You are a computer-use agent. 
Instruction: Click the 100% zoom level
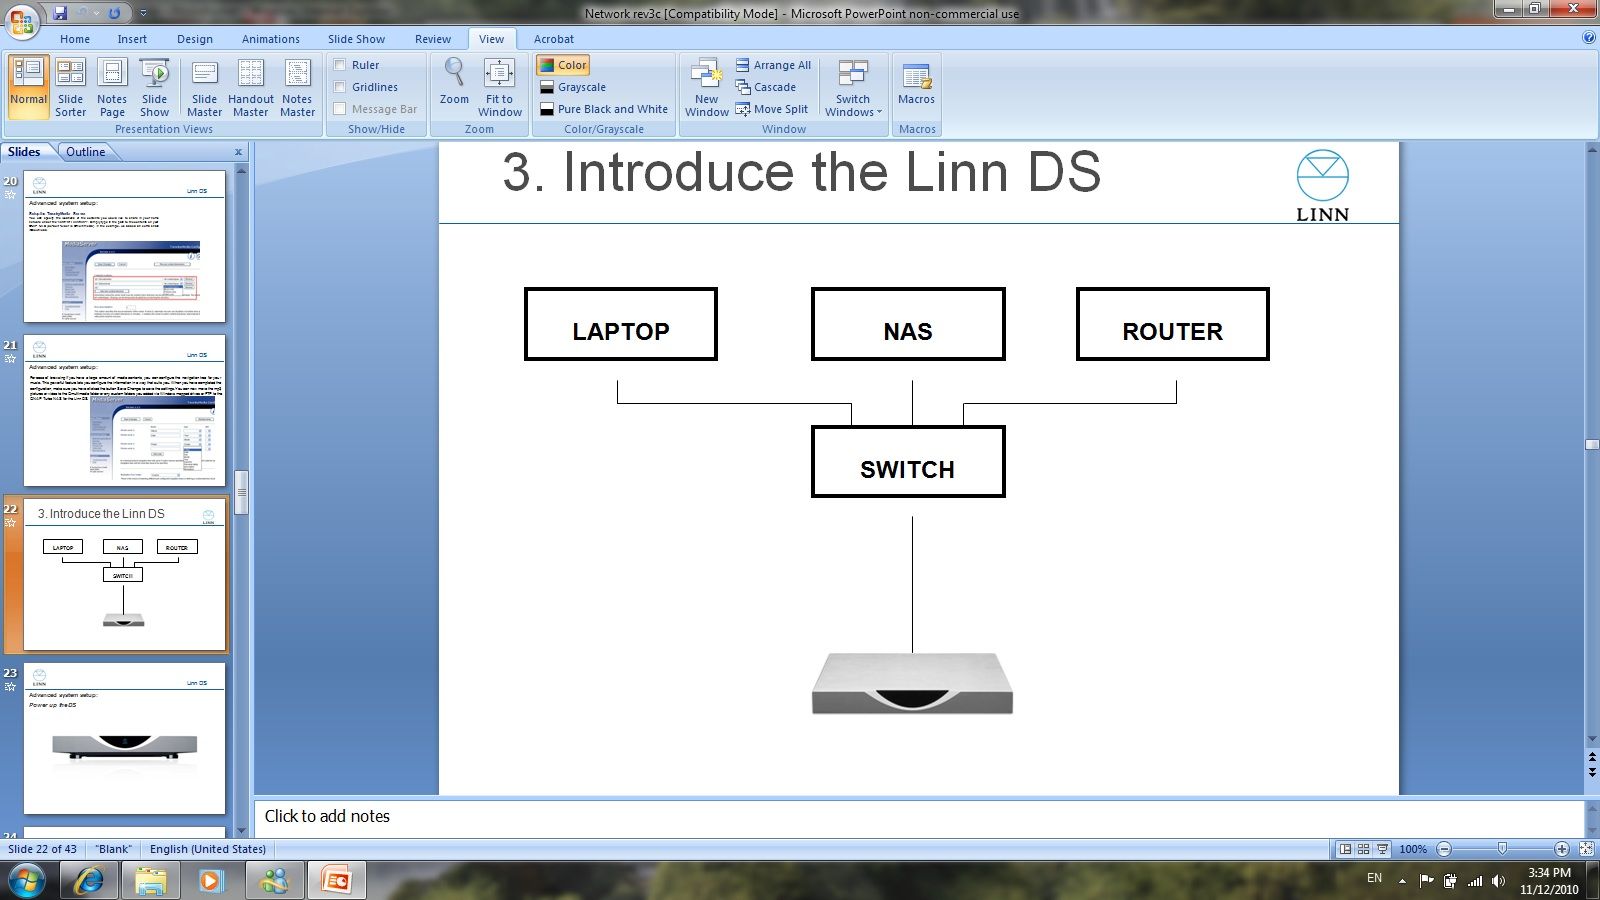click(1413, 849)
